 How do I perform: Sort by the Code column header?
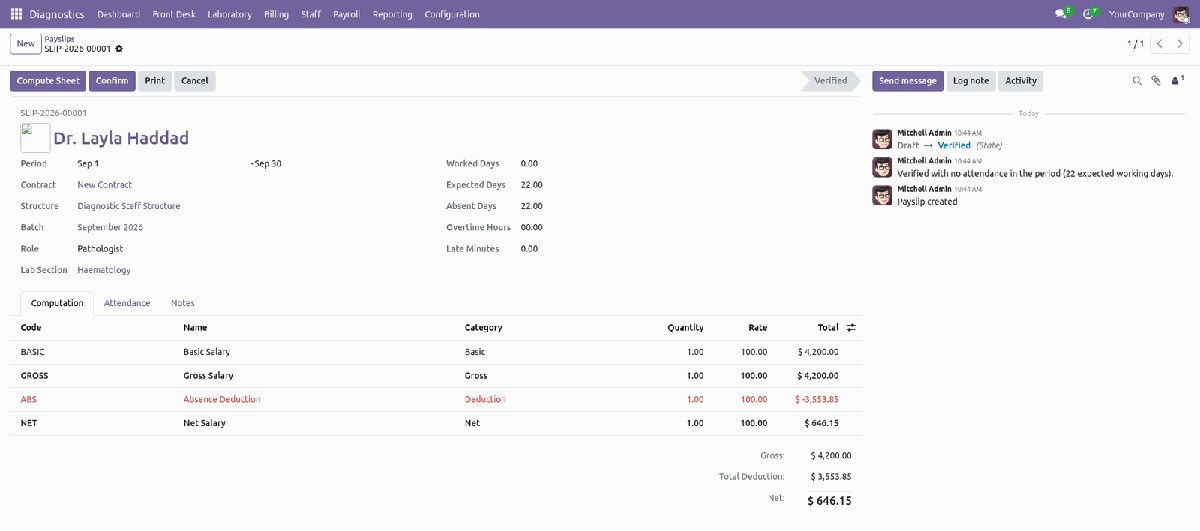point(31,327)
